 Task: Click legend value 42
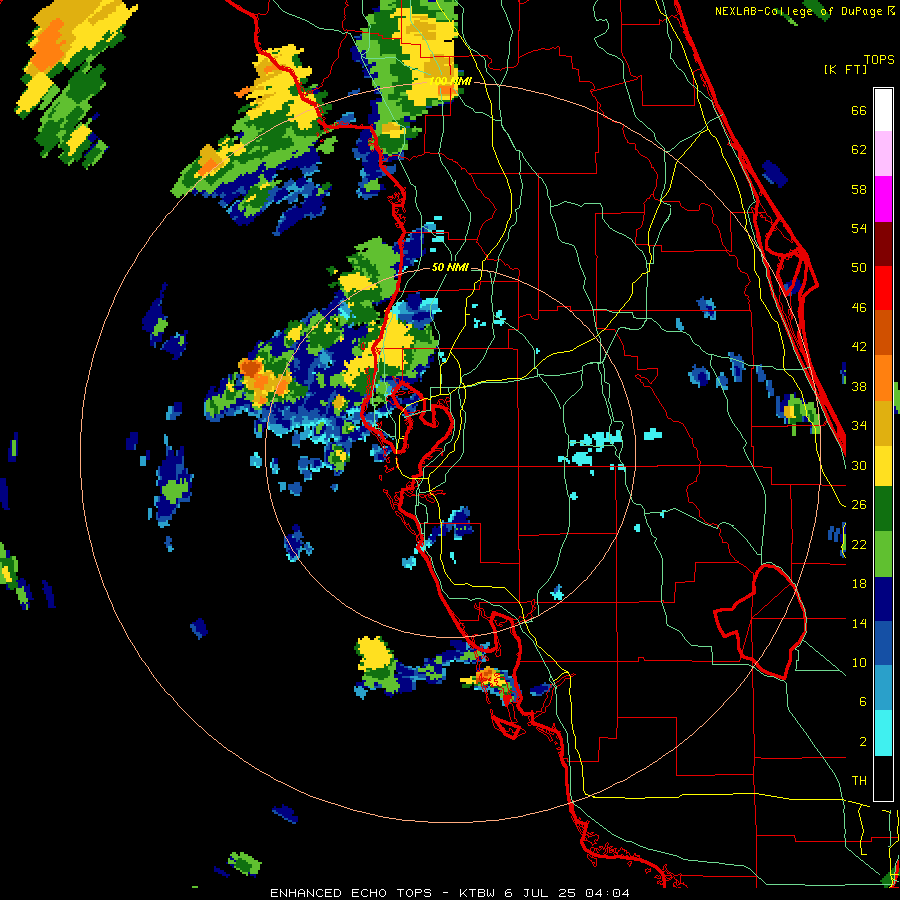(x=859, y=346)
